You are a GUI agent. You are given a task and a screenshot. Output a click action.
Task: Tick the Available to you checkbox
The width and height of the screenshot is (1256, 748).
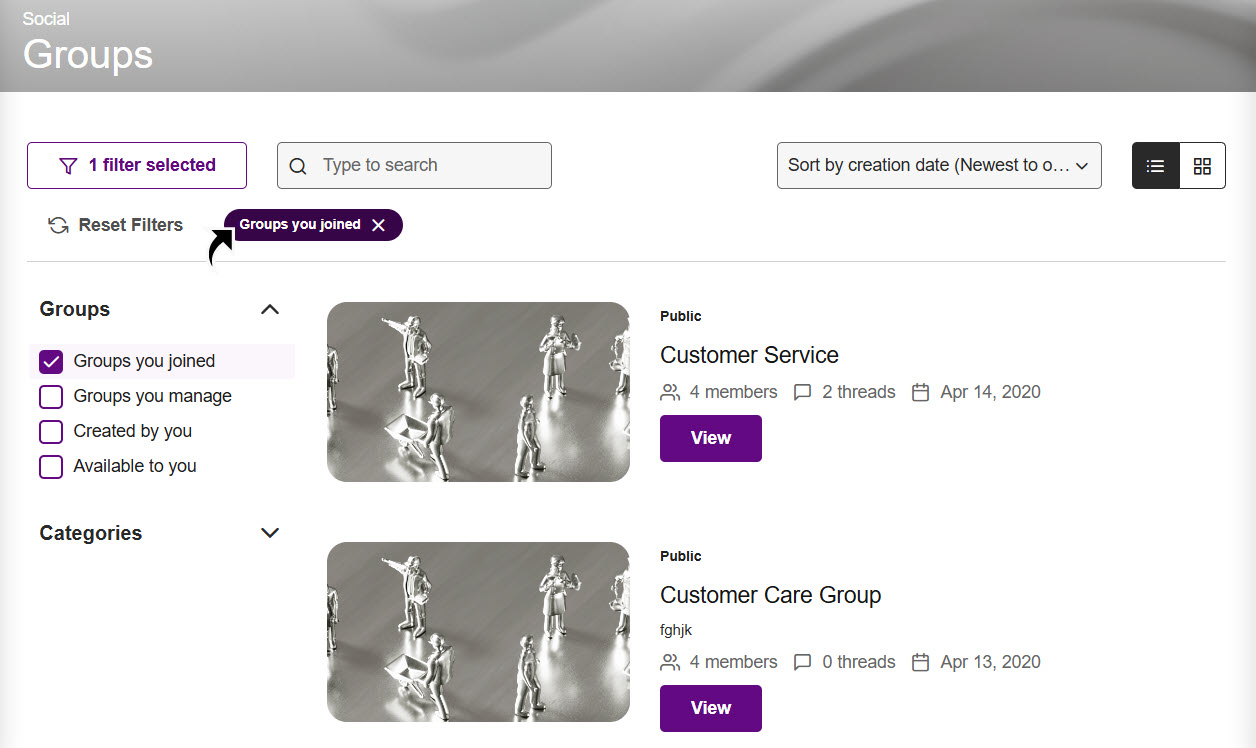[x=51, y=467]
